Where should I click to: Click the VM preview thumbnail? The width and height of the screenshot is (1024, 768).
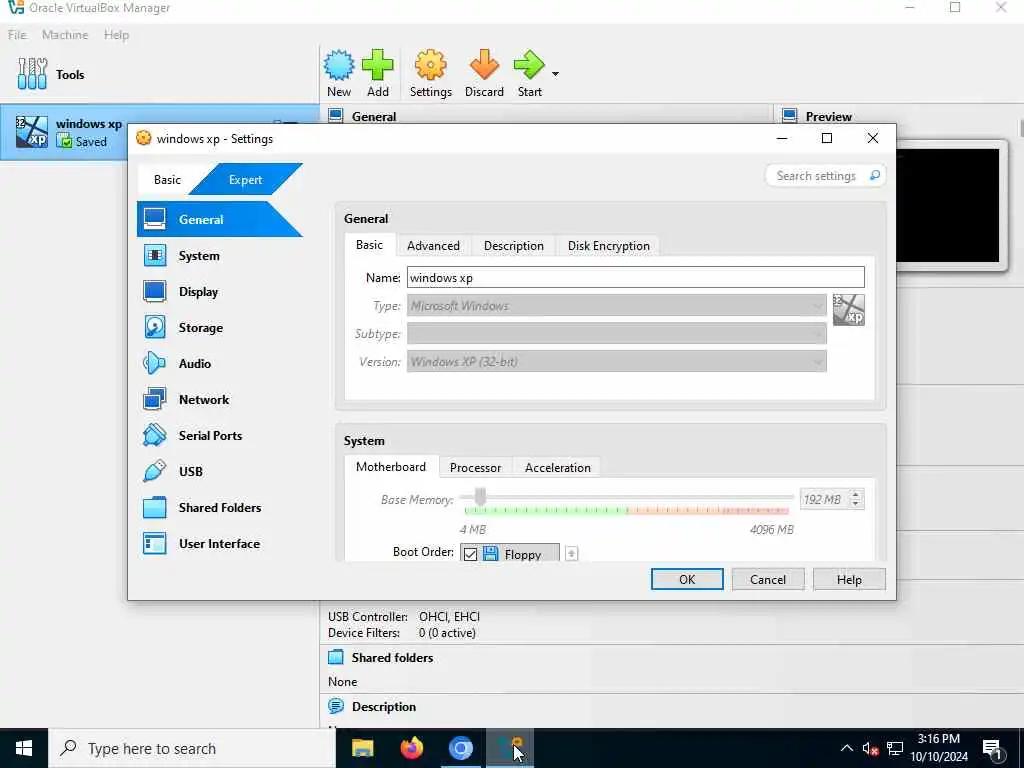point(947,205)
